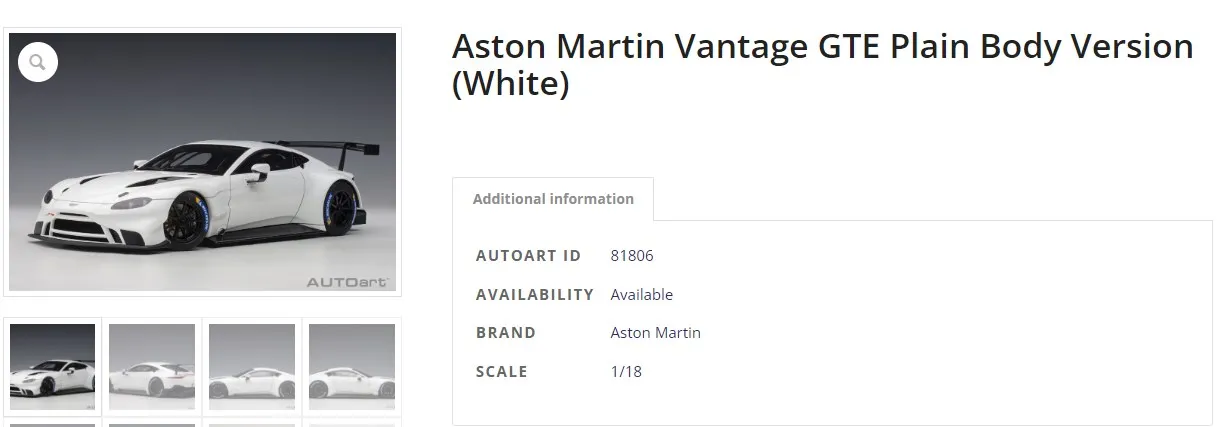Click the AUTOART ID label
This screenshot has height=427, width=1217.
pos(528,256)
